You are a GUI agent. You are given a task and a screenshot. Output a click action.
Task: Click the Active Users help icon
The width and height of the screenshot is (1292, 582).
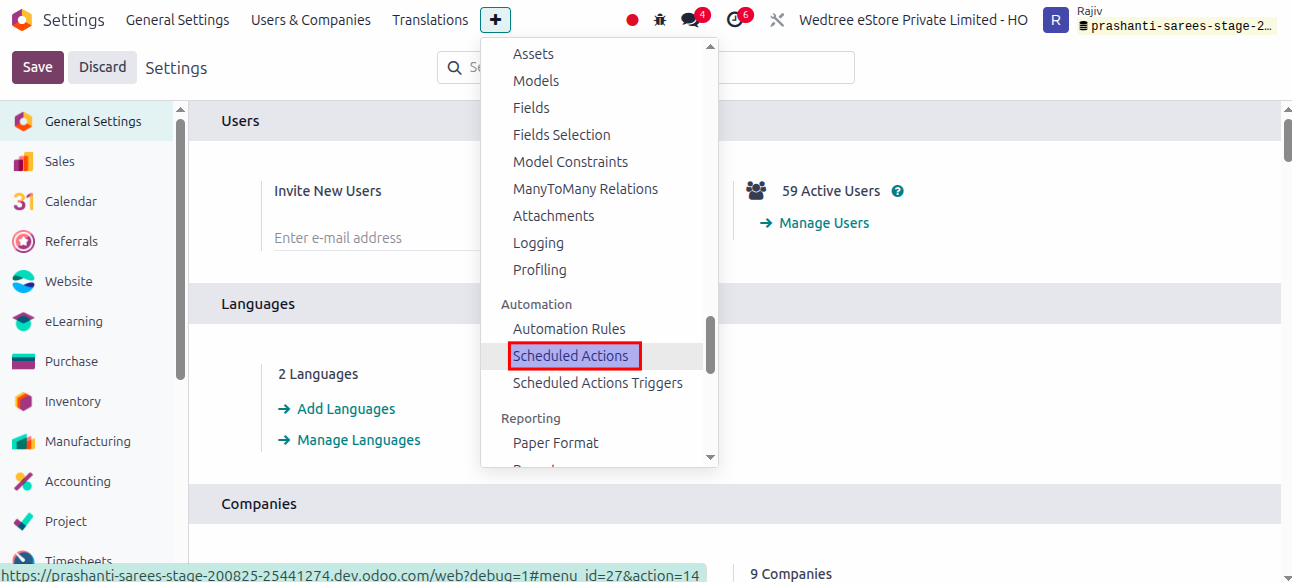click(x=898, y=191)
